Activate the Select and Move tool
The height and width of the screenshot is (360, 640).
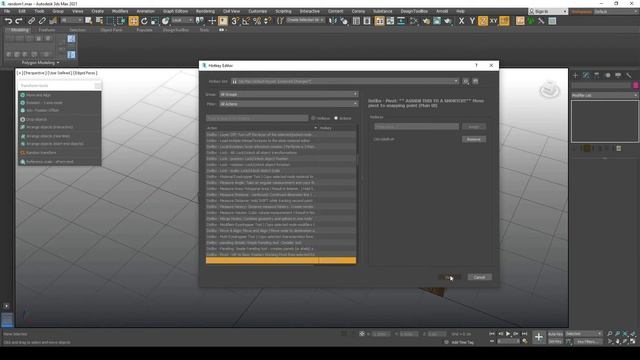tap(133, 21)
